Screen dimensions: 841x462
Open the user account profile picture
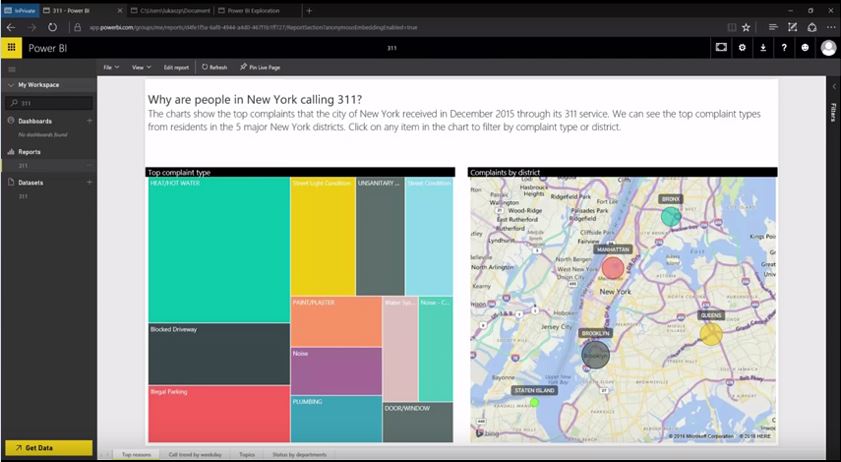click(829, 48)
